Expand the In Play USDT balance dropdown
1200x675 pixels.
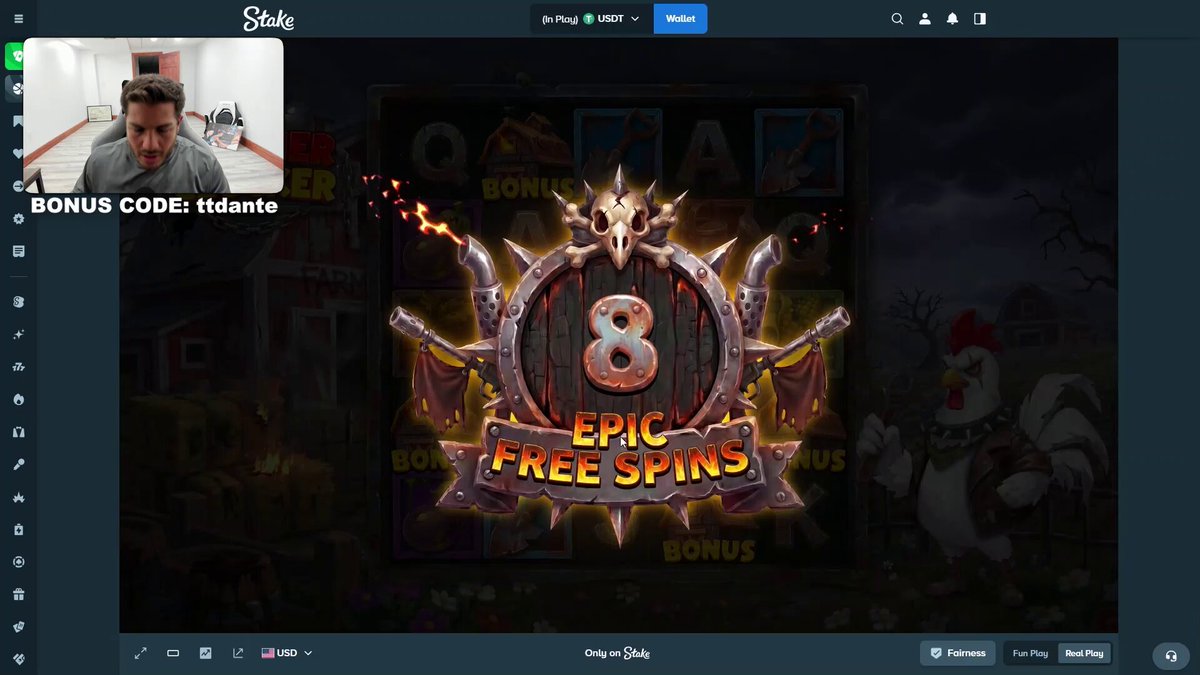click(x=591, y=18)
